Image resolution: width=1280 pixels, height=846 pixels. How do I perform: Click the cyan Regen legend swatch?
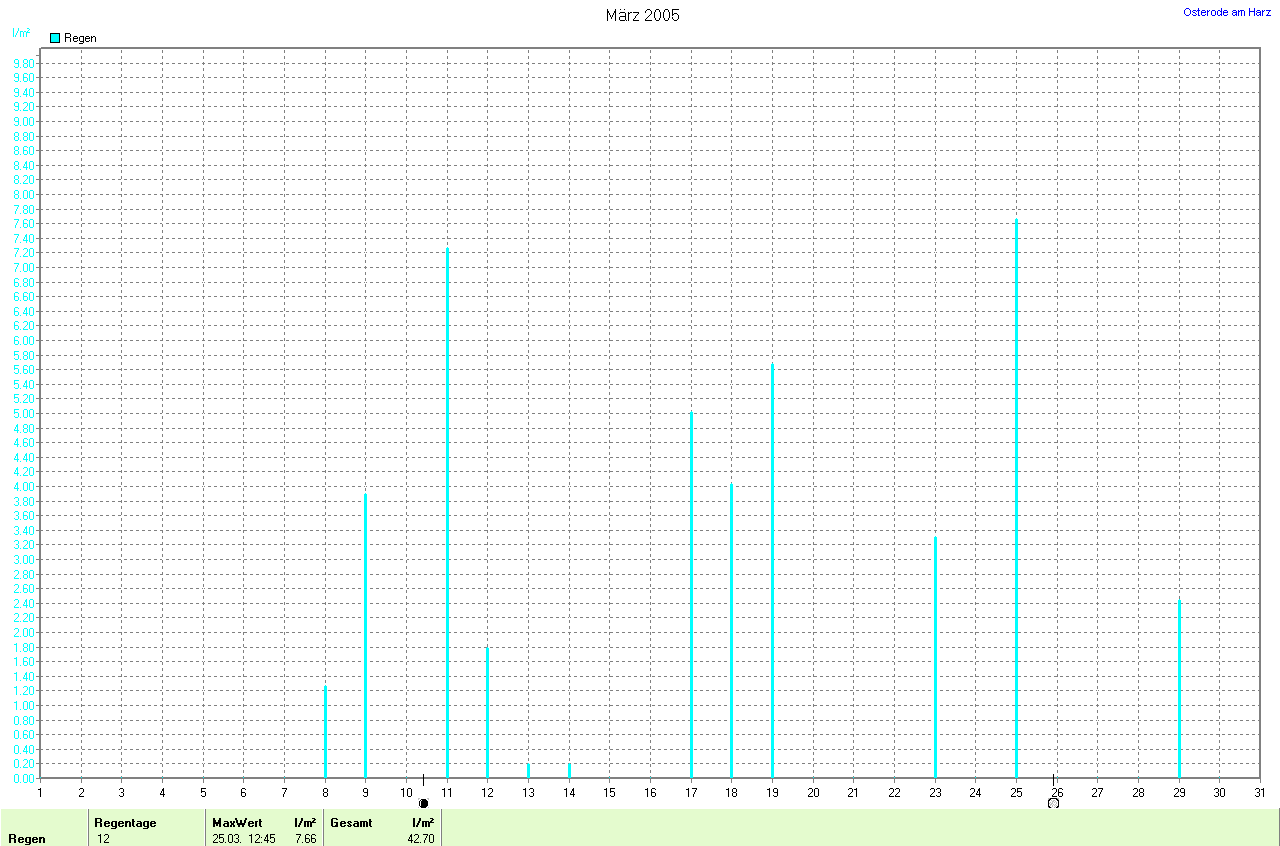(x=55, y=38)
